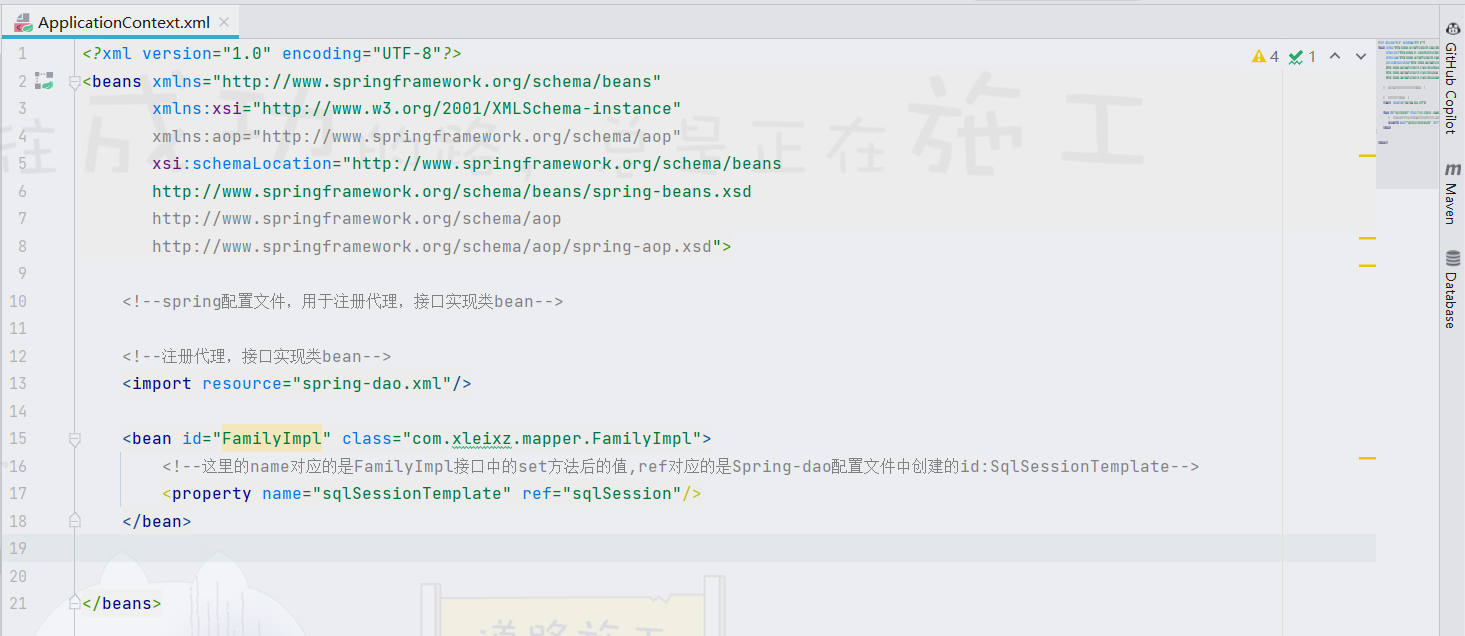Click the yellow warning stripe beside line 5
The height and width of the screenshot is (636, 1465).
click(1367, 156)
